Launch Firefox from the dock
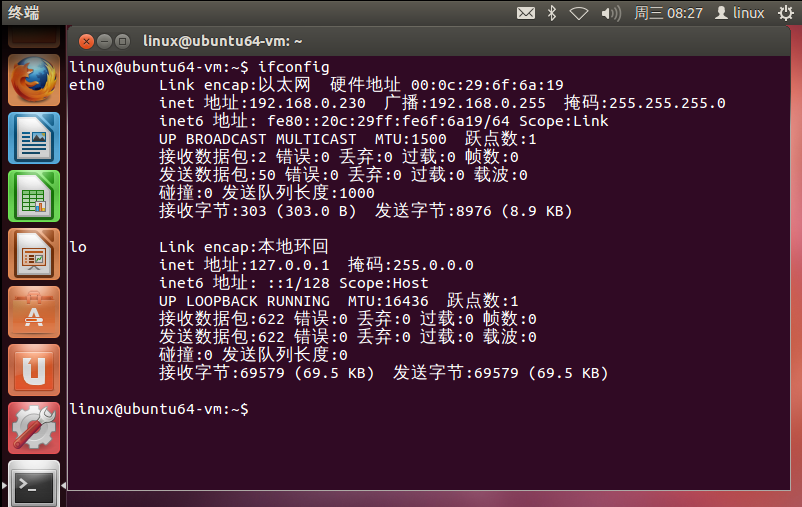 coord(34,80)
